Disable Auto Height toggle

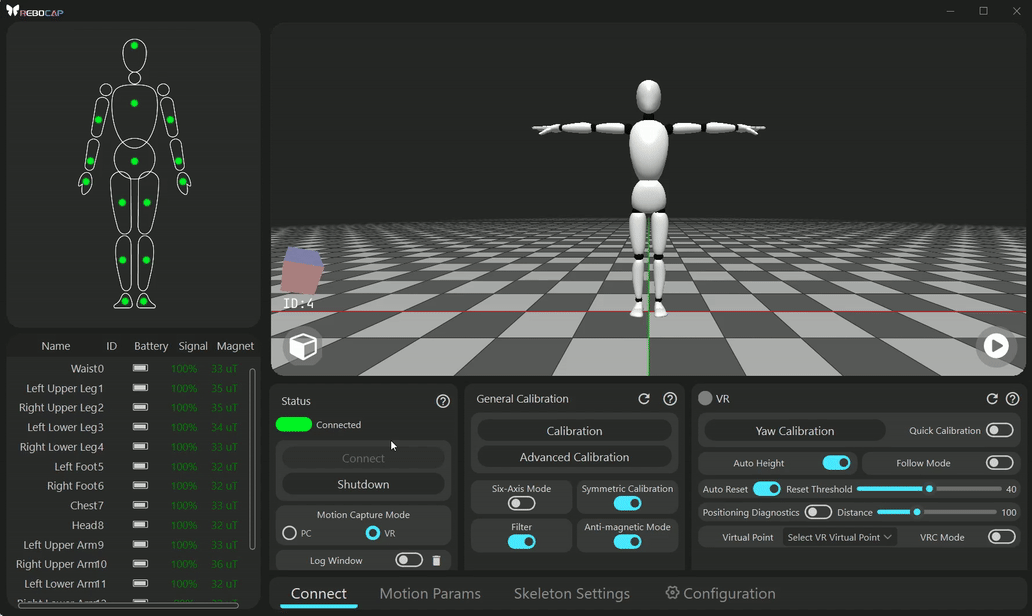coord(837,463)
